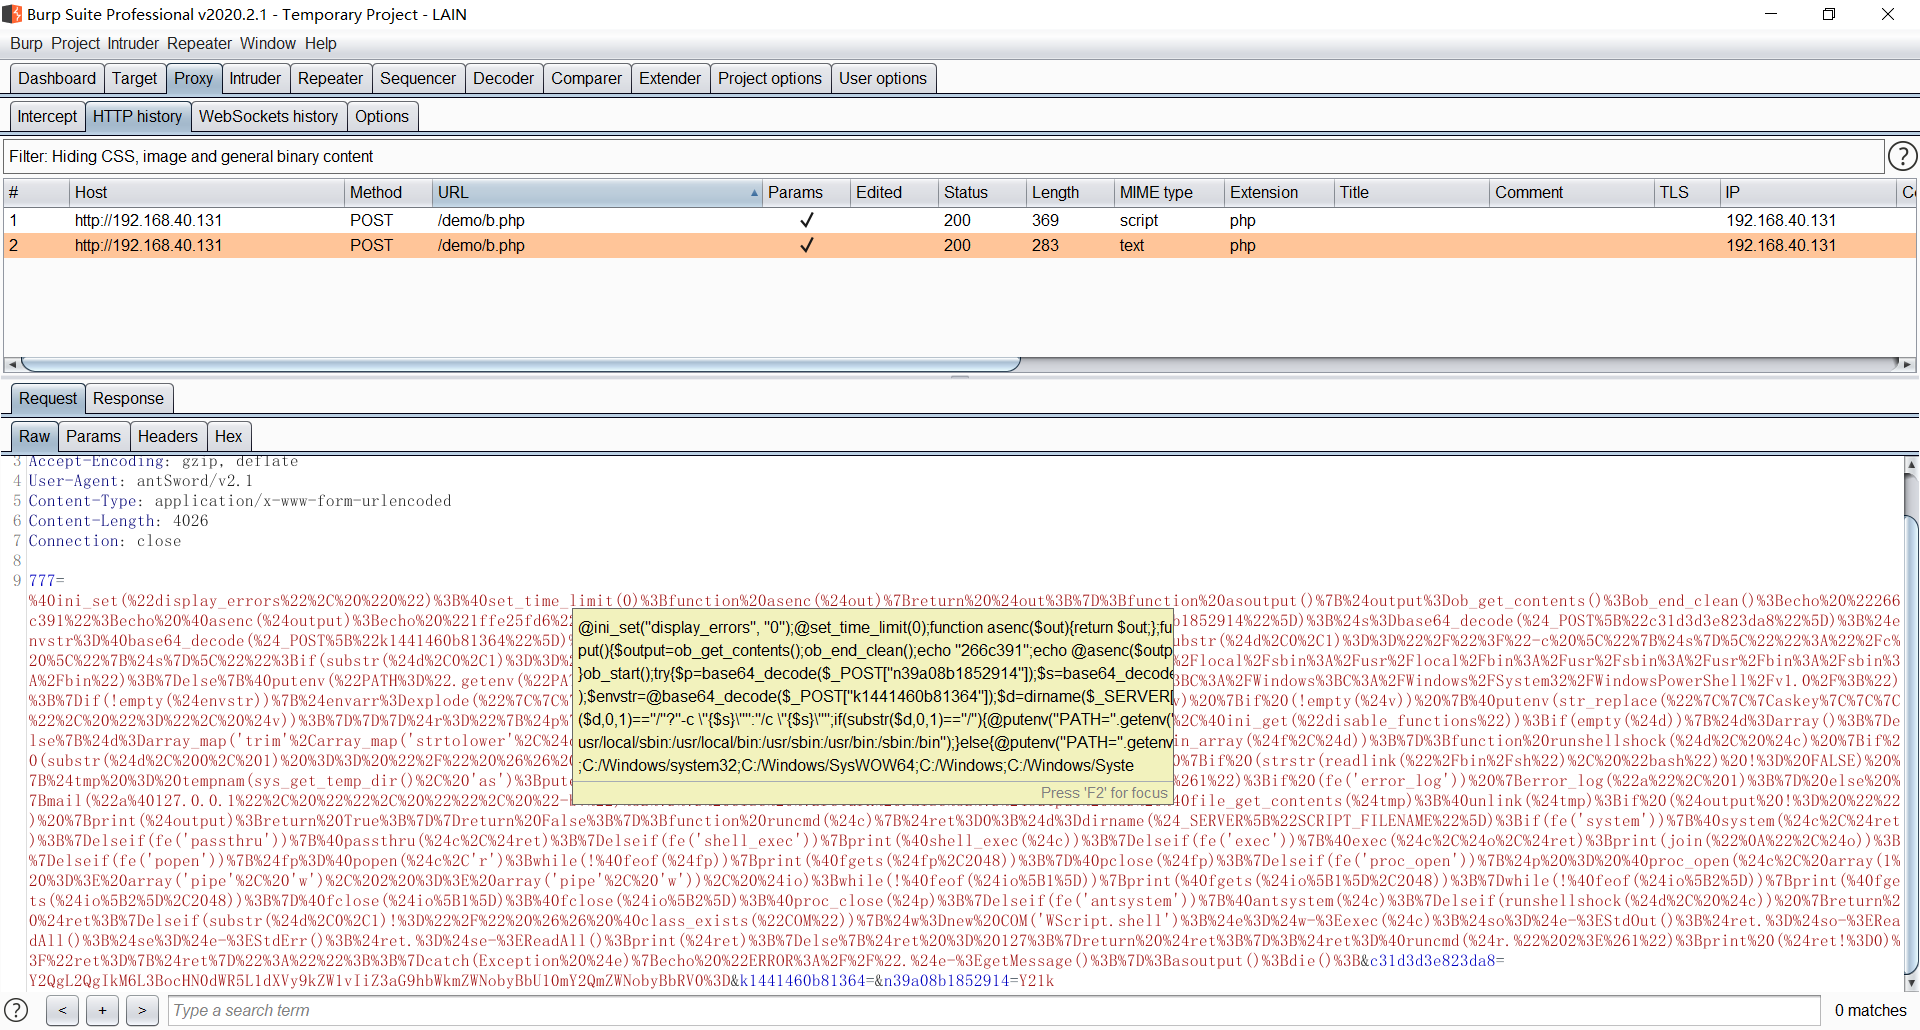The image size is (1920, 1030).
Task: Open the Repeater menu
Action: click(x=199, y=43)
